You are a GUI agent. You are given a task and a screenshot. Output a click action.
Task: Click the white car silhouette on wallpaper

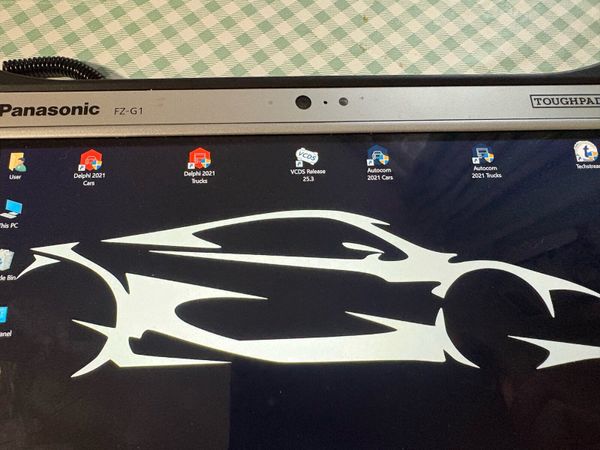[x=306, y=291]
